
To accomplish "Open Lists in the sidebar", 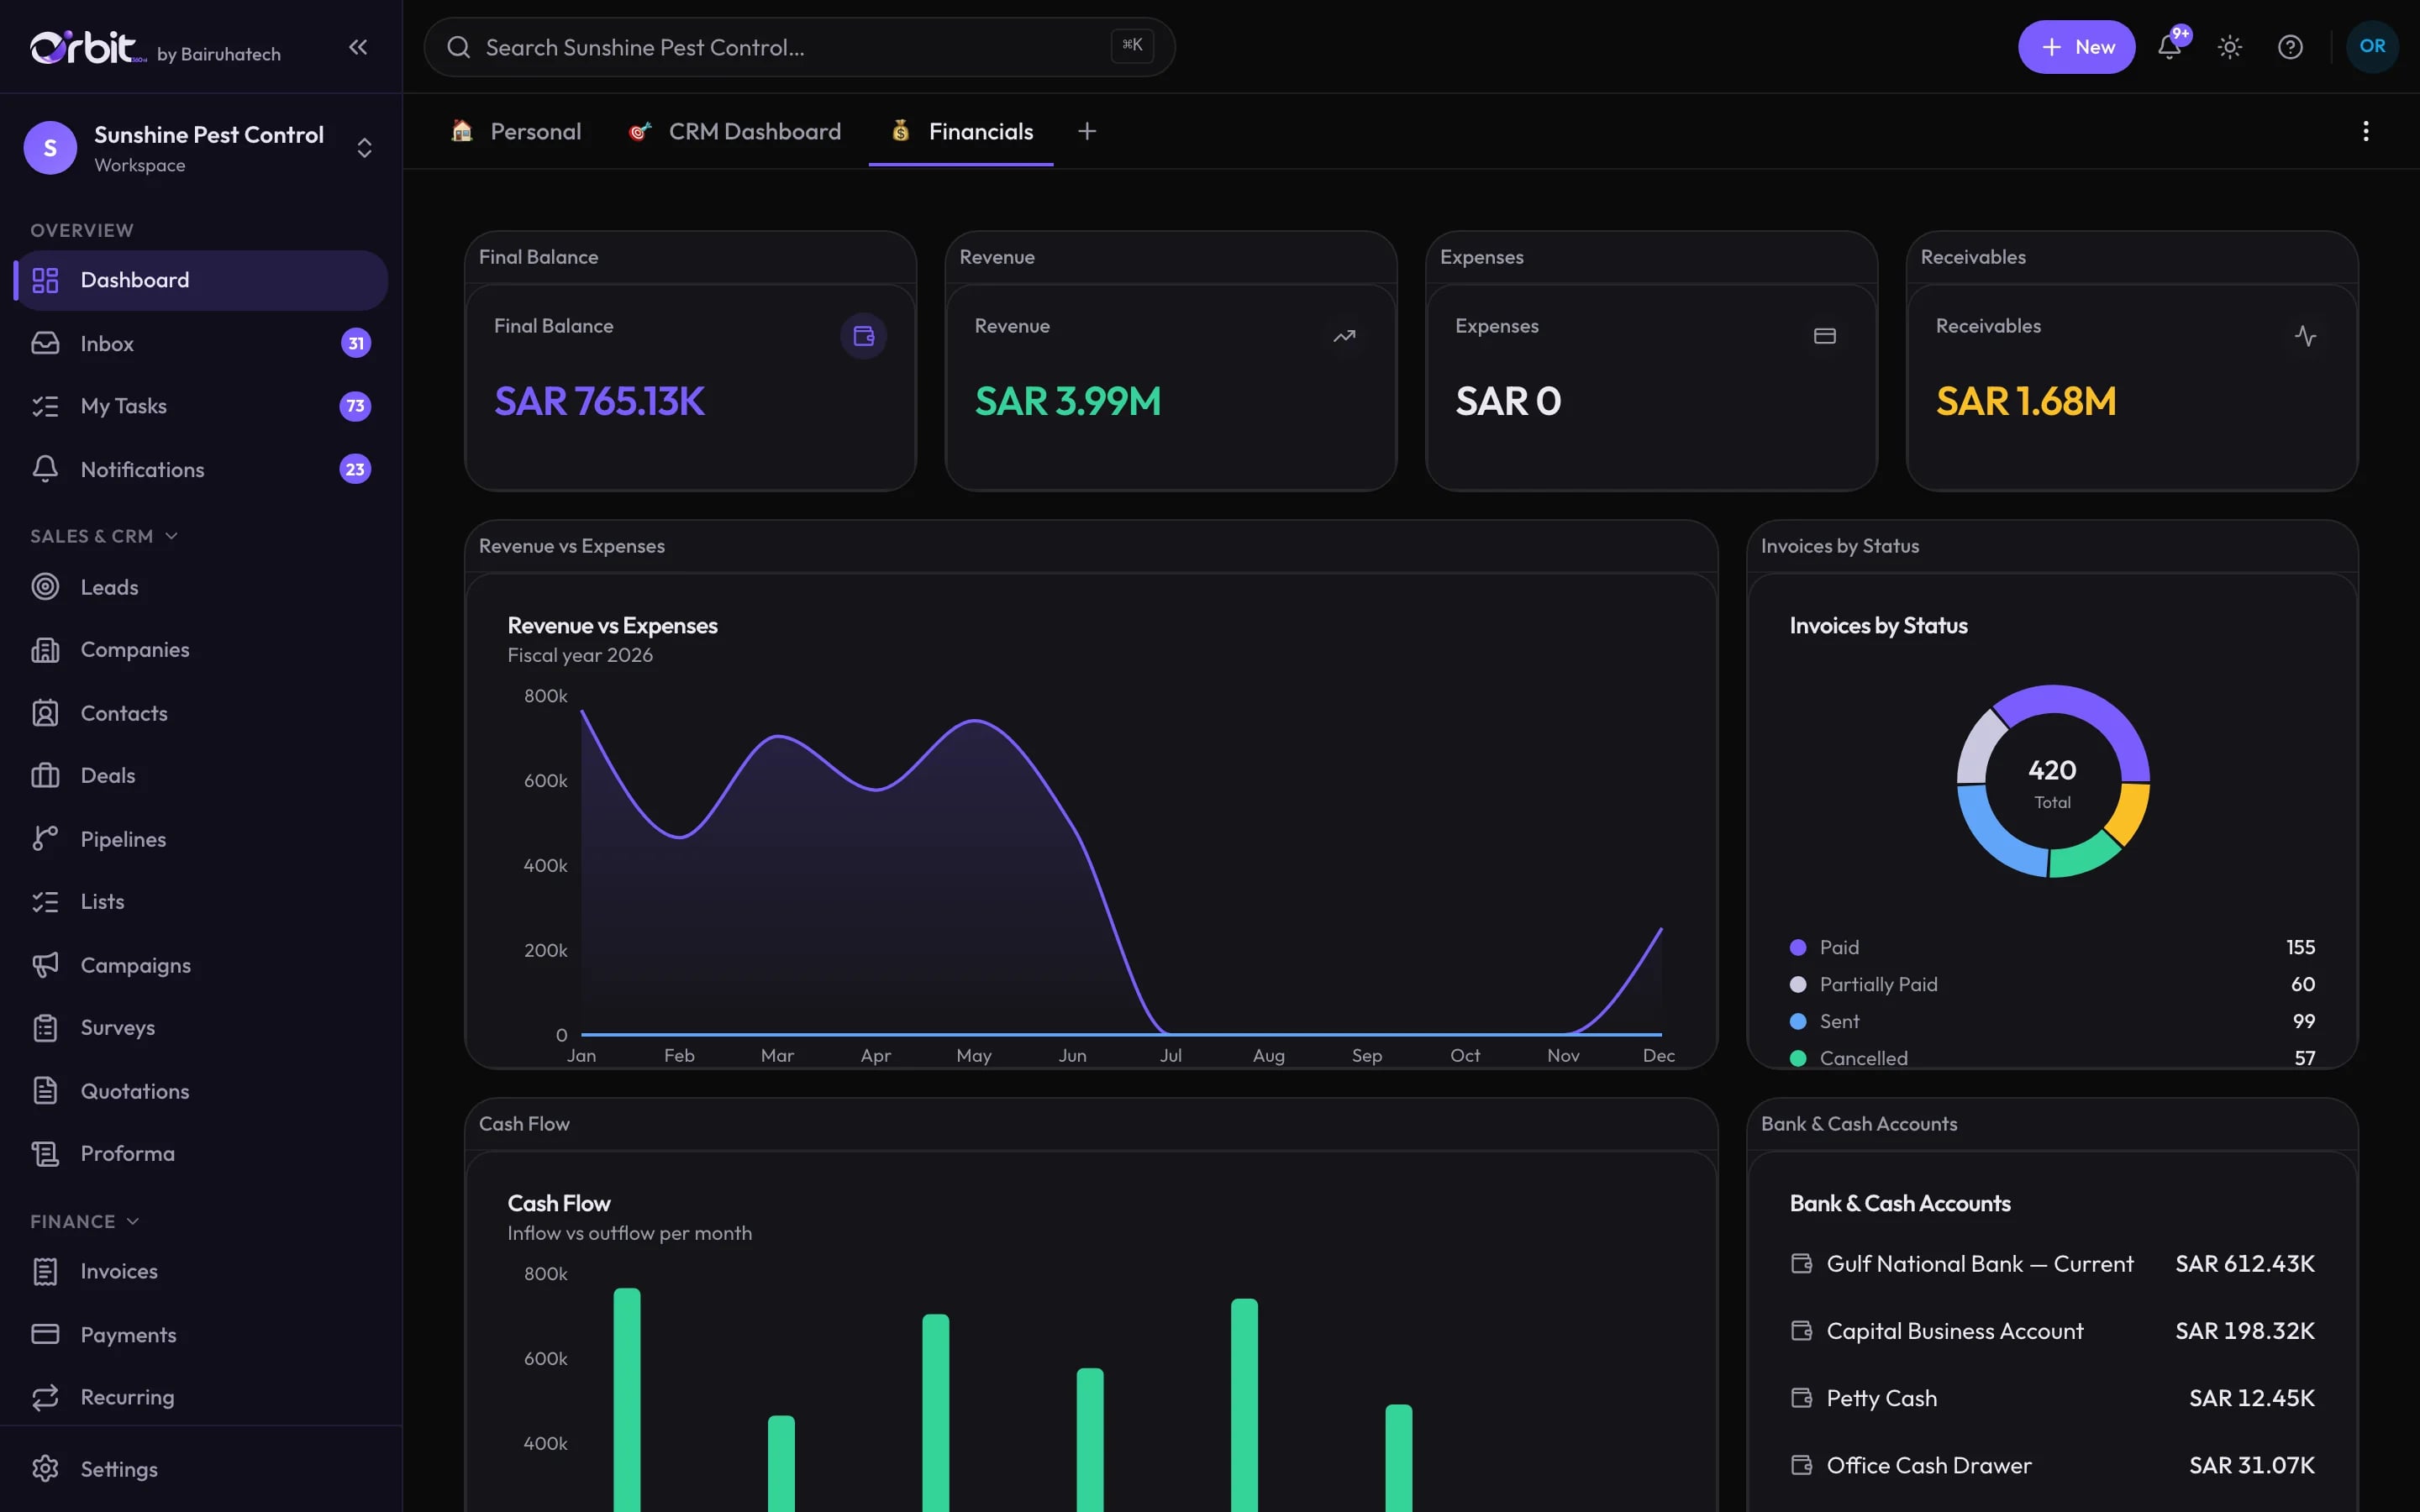I will [x=201, y=902].
